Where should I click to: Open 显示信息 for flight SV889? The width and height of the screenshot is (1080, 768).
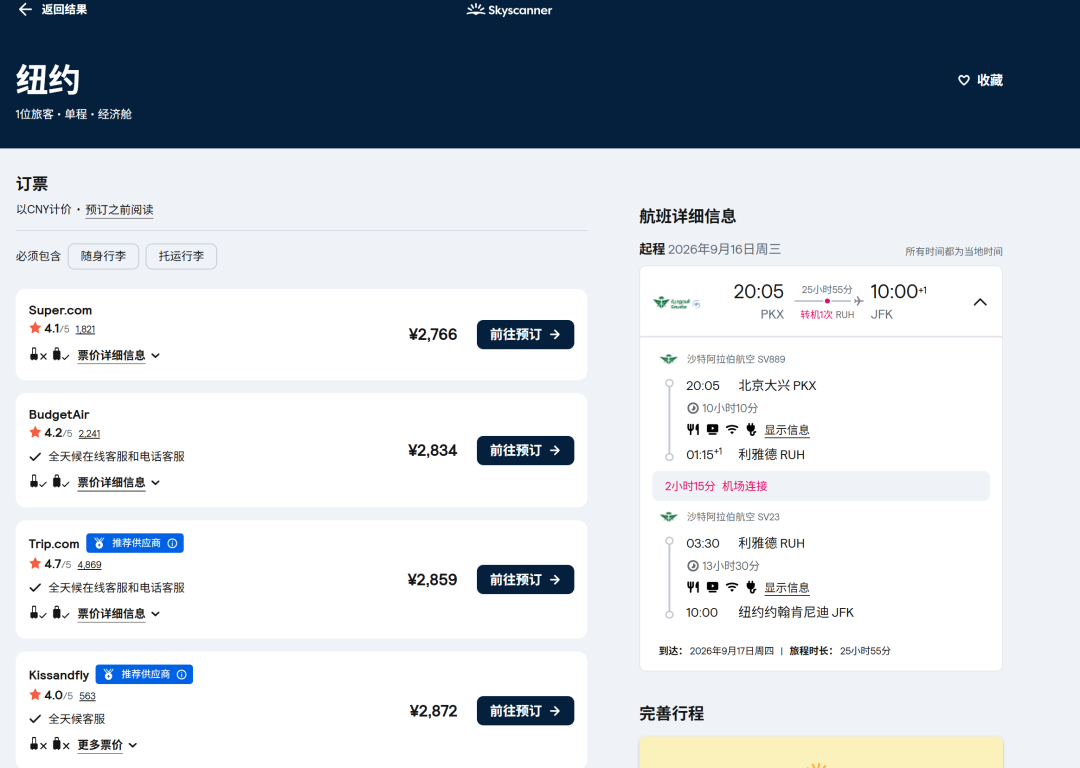pyautogui.click(x=787, y=430)
